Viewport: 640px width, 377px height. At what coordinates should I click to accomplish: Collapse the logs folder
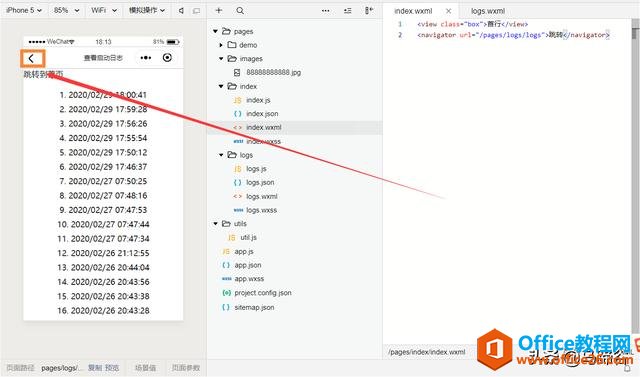[221, 155]
